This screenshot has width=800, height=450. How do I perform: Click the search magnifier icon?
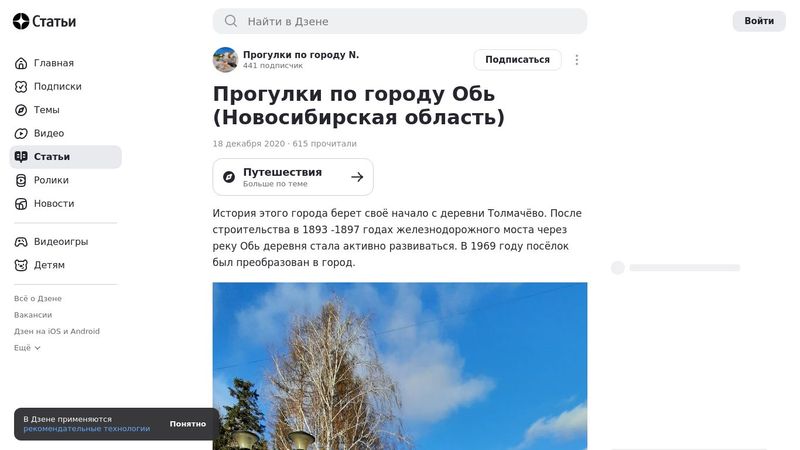click(231, 21)
